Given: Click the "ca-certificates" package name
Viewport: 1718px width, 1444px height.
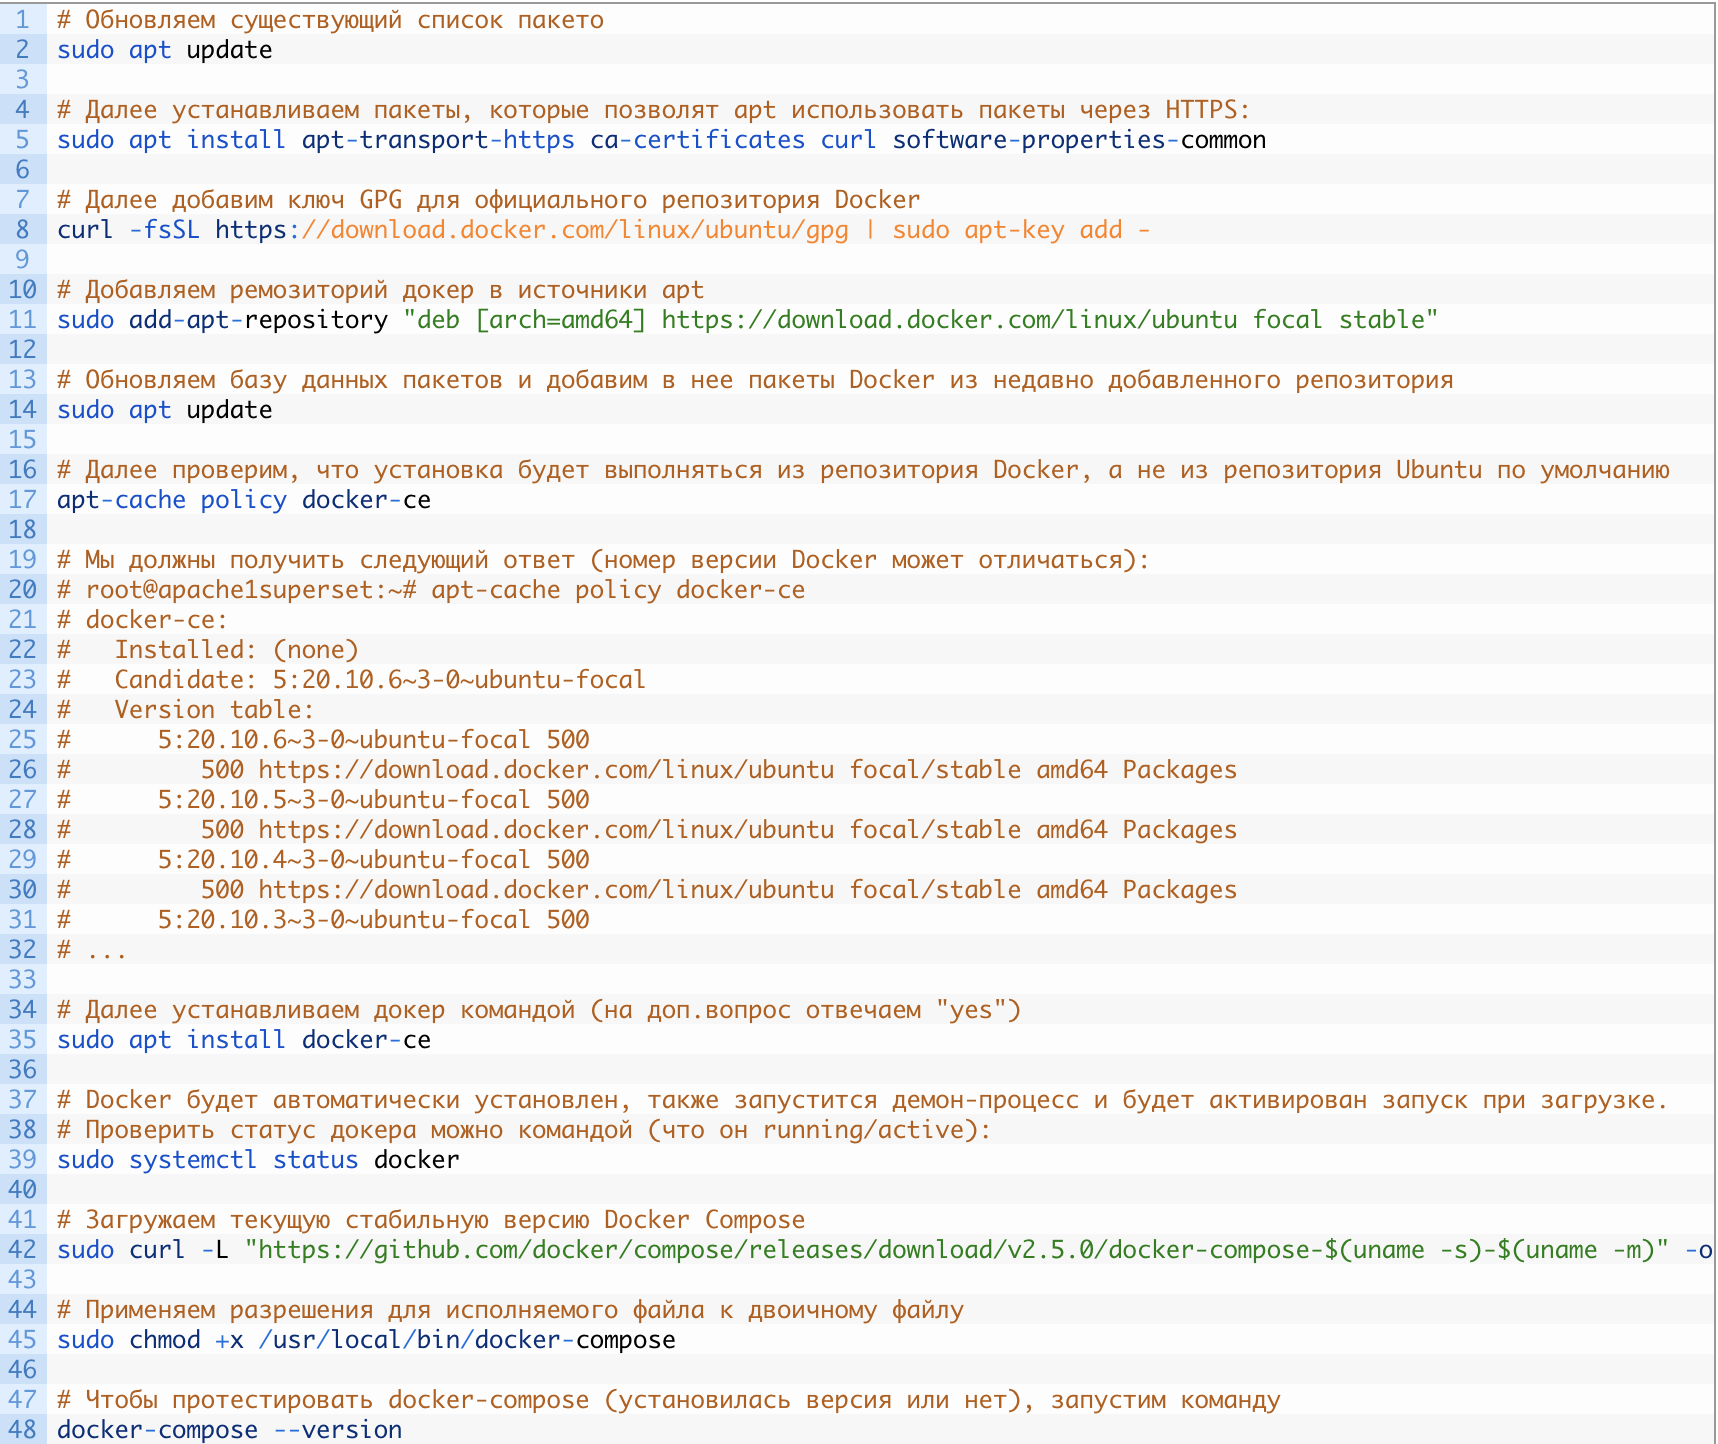Looking at the screenshot, I should [x=697, y=140].
